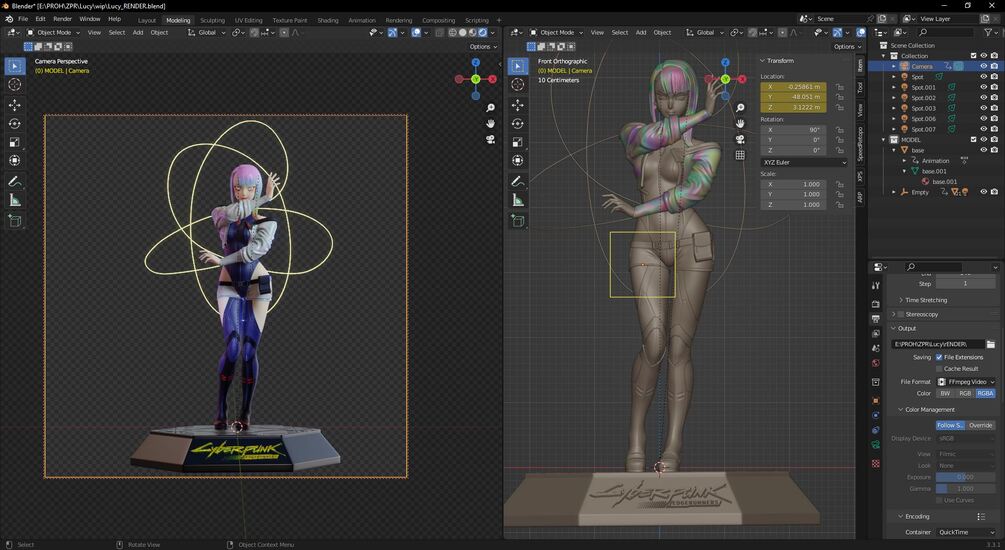This screenshot has height=550, width=1005.
Task: Click the output path field
Action: pyautogui.click(x=938, y=344)
